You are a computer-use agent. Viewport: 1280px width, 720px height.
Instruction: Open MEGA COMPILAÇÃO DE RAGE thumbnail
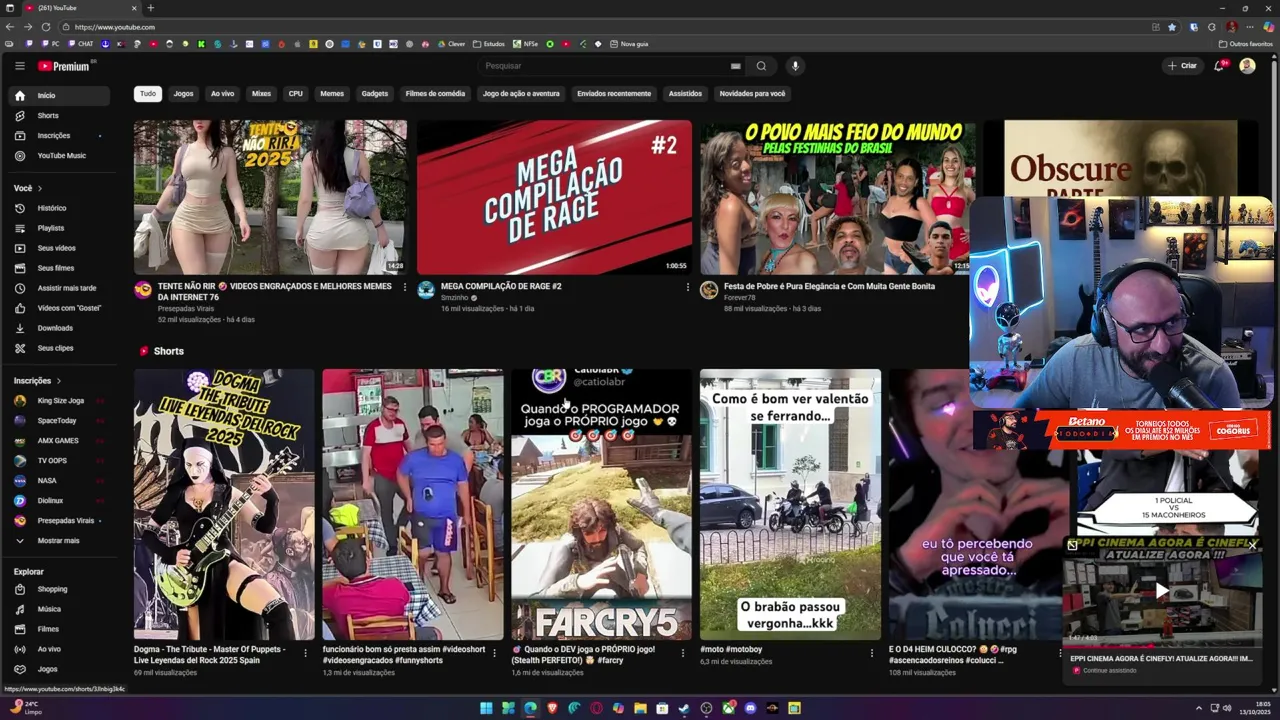(x=554, y=197)
